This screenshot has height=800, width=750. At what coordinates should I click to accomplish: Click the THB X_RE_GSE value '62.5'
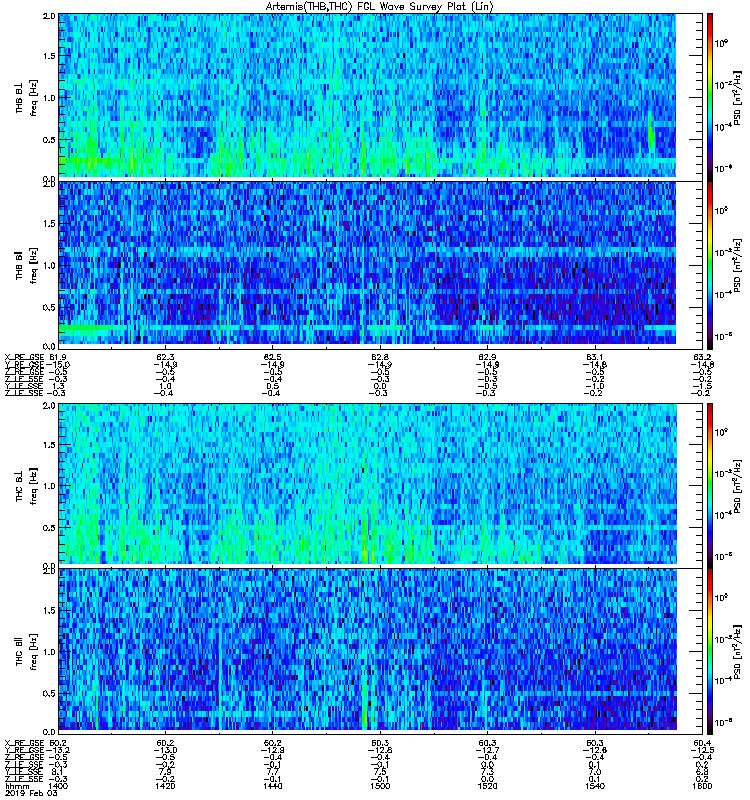pyautogui.click(x=273, y=357)
